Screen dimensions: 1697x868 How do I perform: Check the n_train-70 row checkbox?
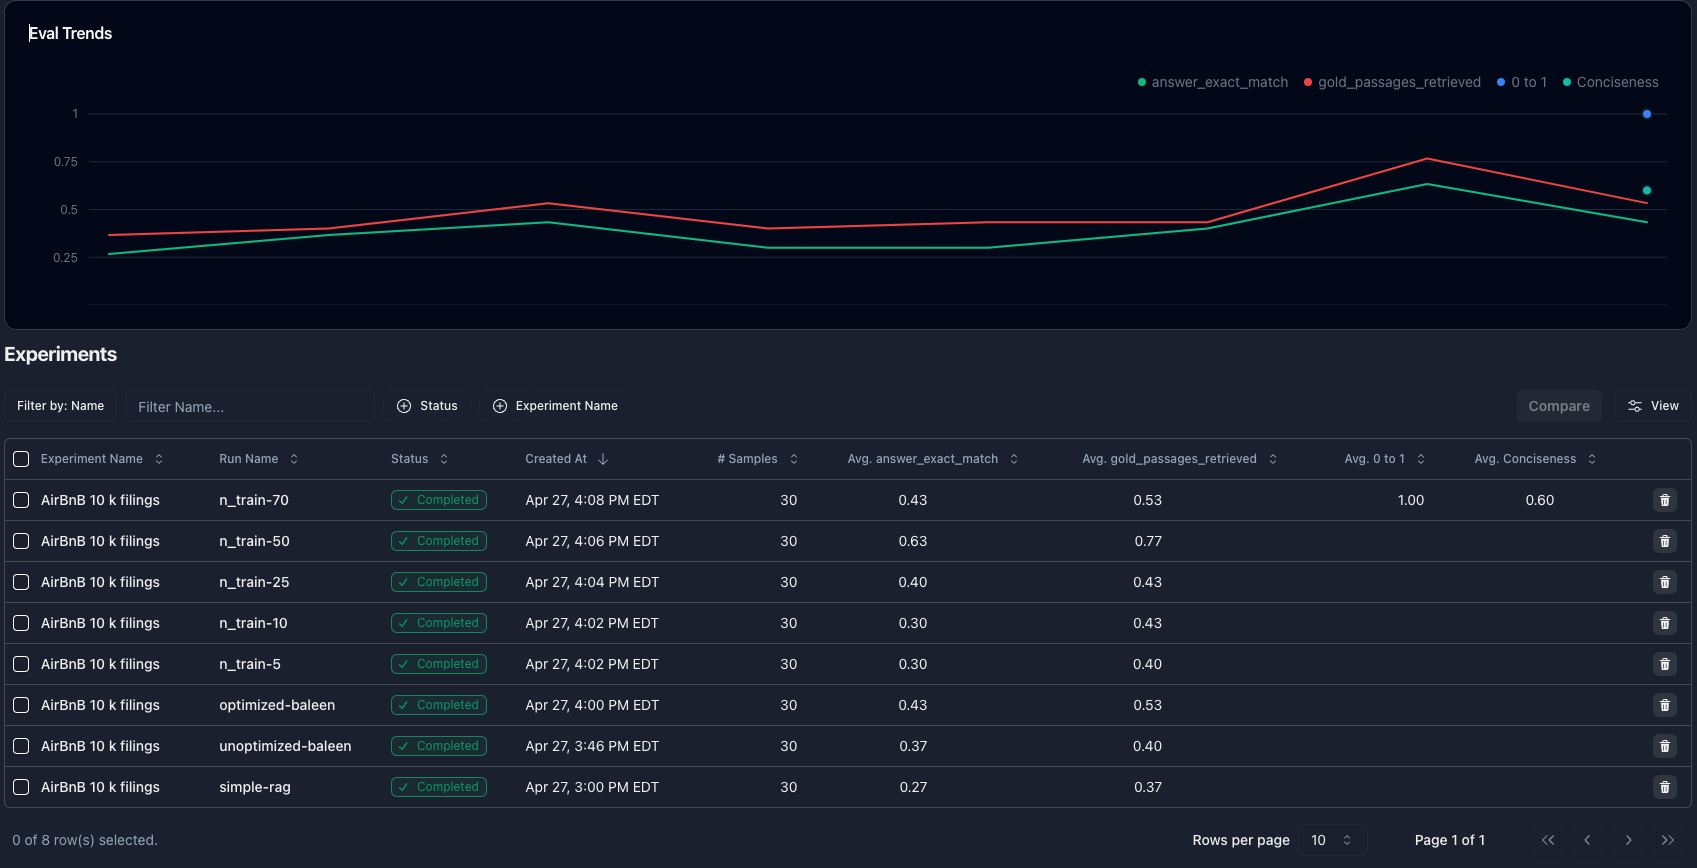coord(21,500)
